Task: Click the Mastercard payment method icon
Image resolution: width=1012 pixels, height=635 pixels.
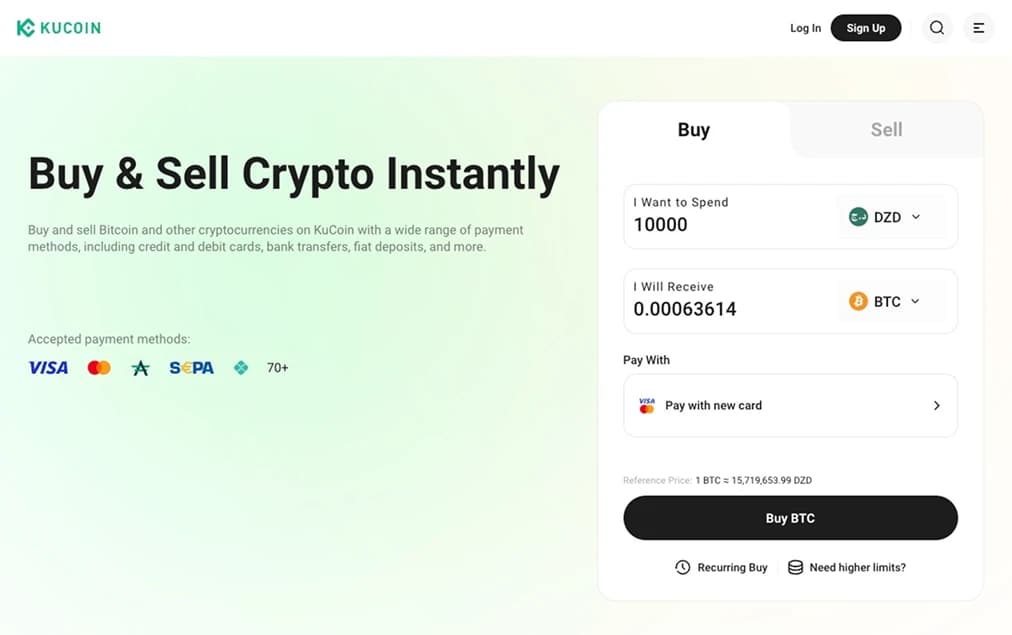Action: pyautogui.click(x=98, y=367)
